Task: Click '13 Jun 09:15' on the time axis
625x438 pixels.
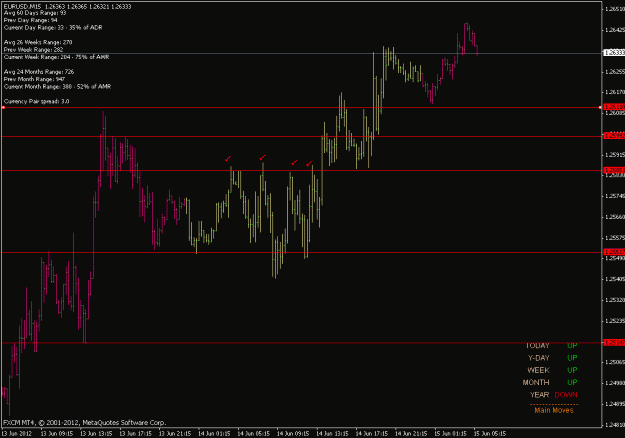Action: tap(57, 434)
